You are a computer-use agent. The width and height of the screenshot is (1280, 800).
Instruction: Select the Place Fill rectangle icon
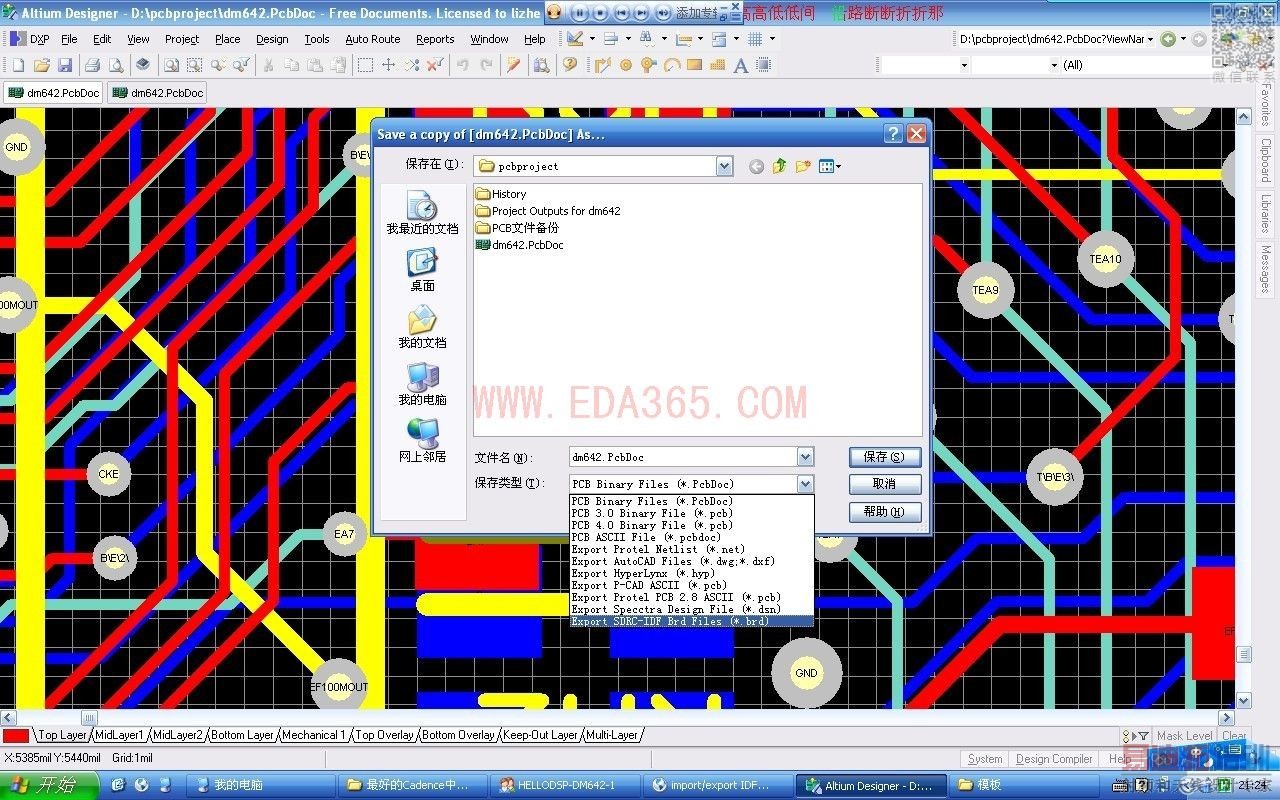(695, 65)
